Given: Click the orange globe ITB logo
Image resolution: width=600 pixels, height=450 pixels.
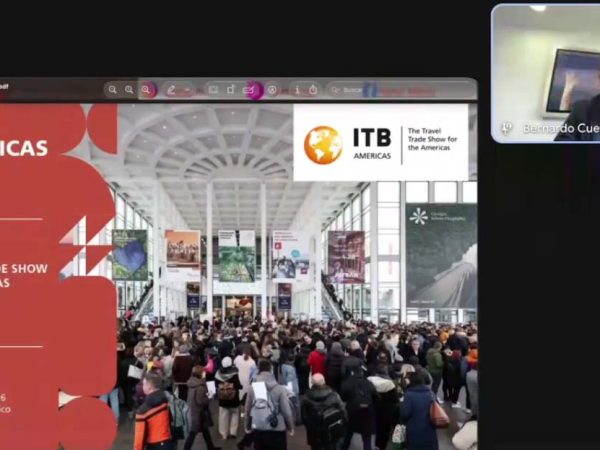Looking at the screenshot, I should point(323,144).
